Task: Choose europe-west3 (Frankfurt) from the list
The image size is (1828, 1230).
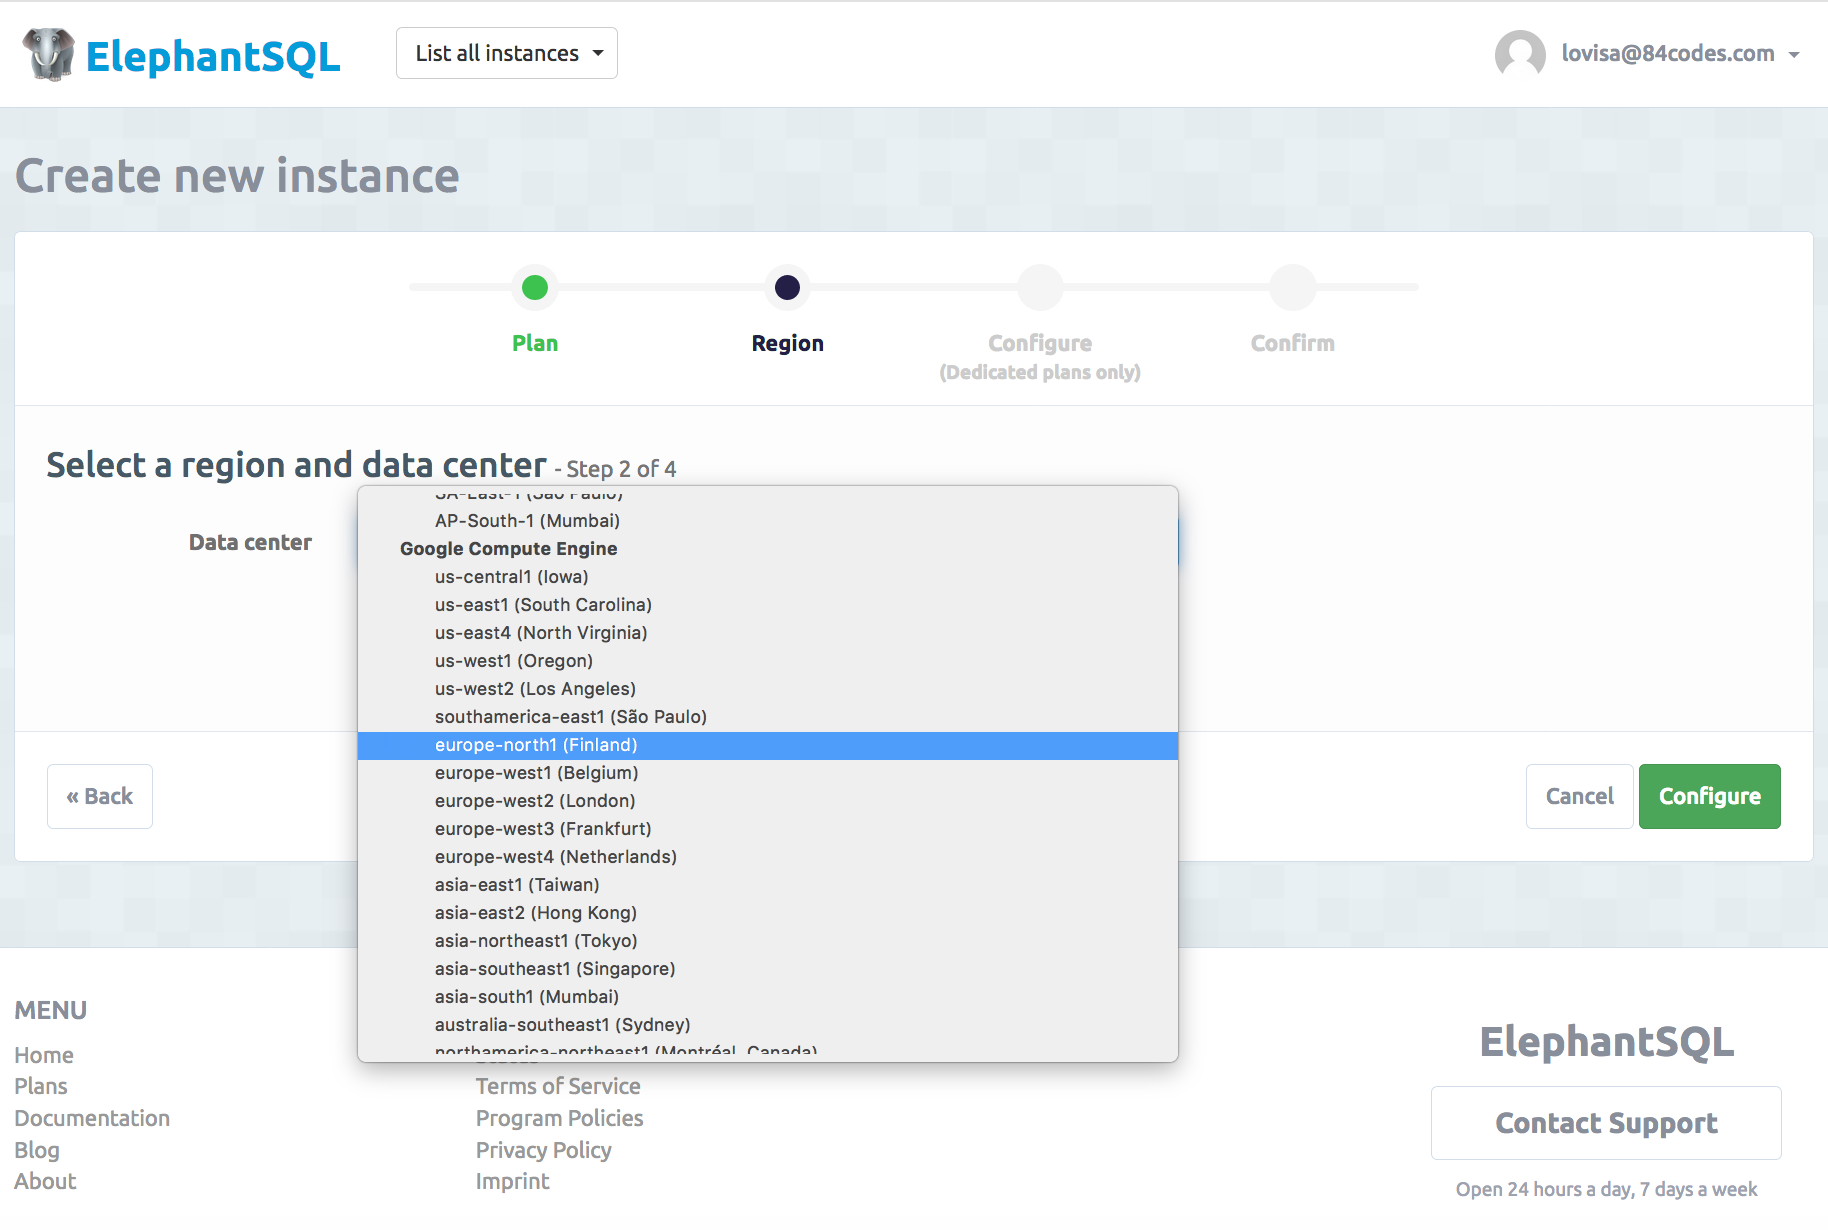Action: 543,829
